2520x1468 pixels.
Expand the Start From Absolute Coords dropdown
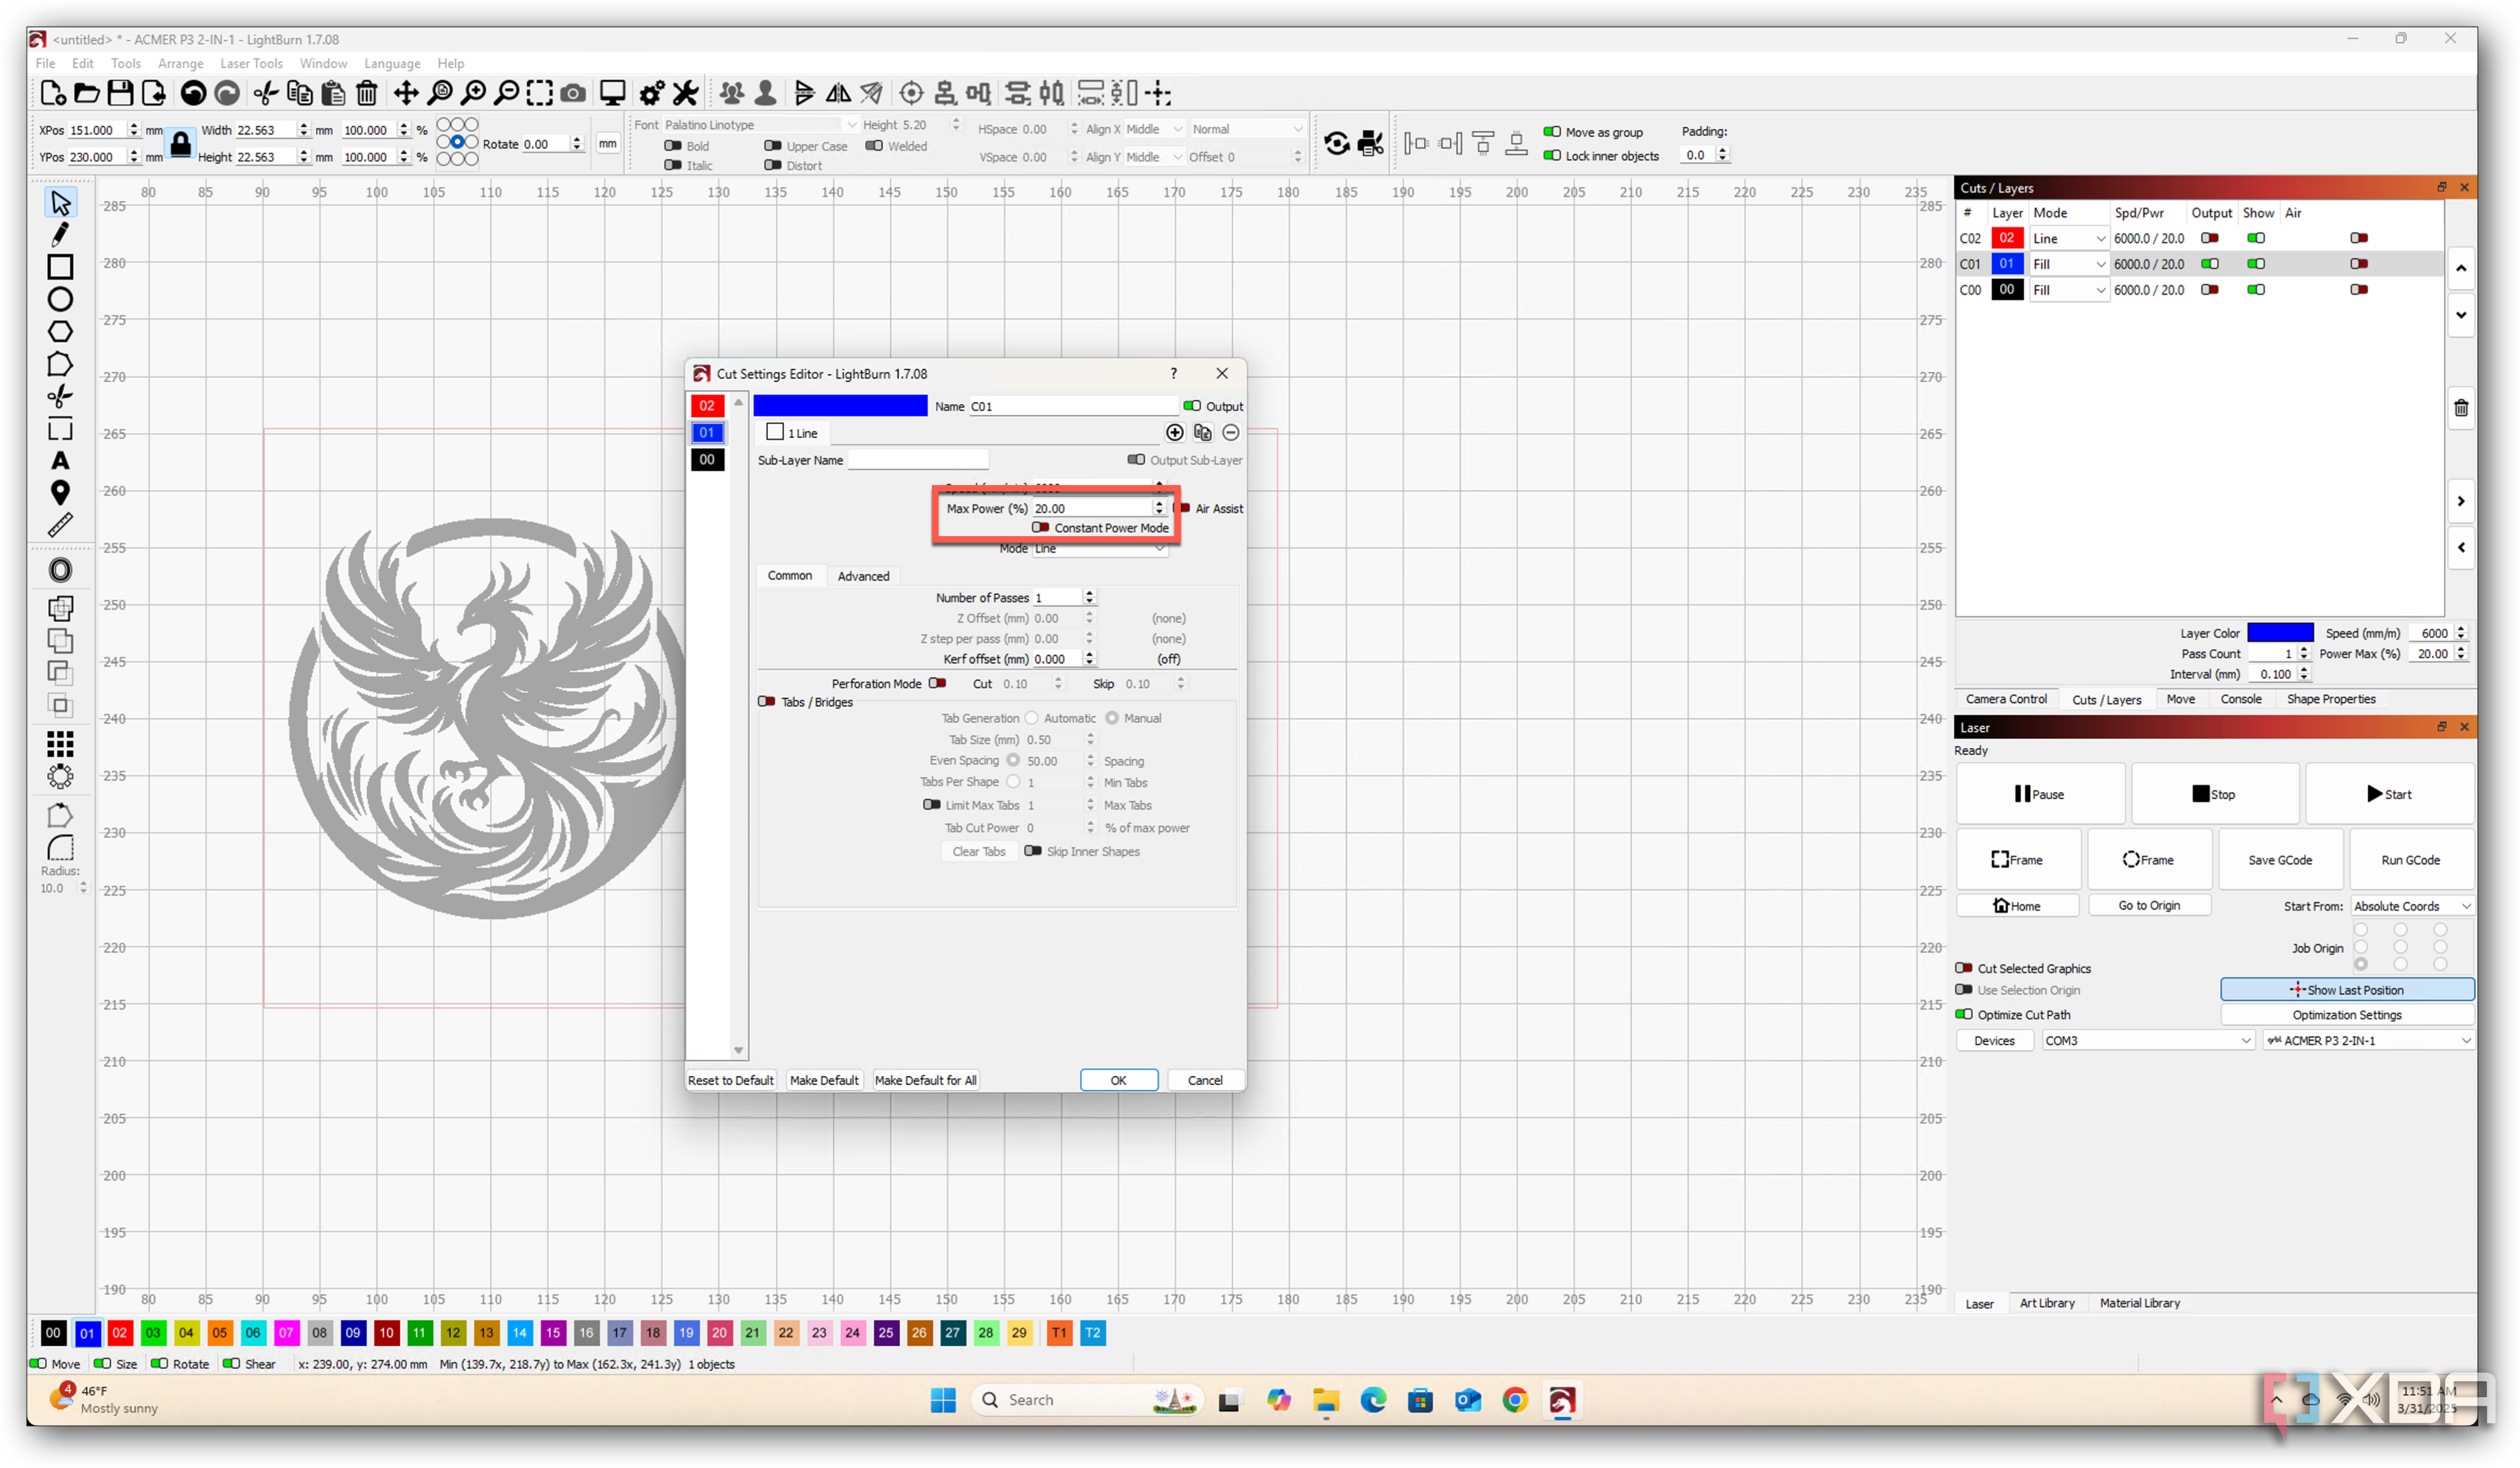2411,906
